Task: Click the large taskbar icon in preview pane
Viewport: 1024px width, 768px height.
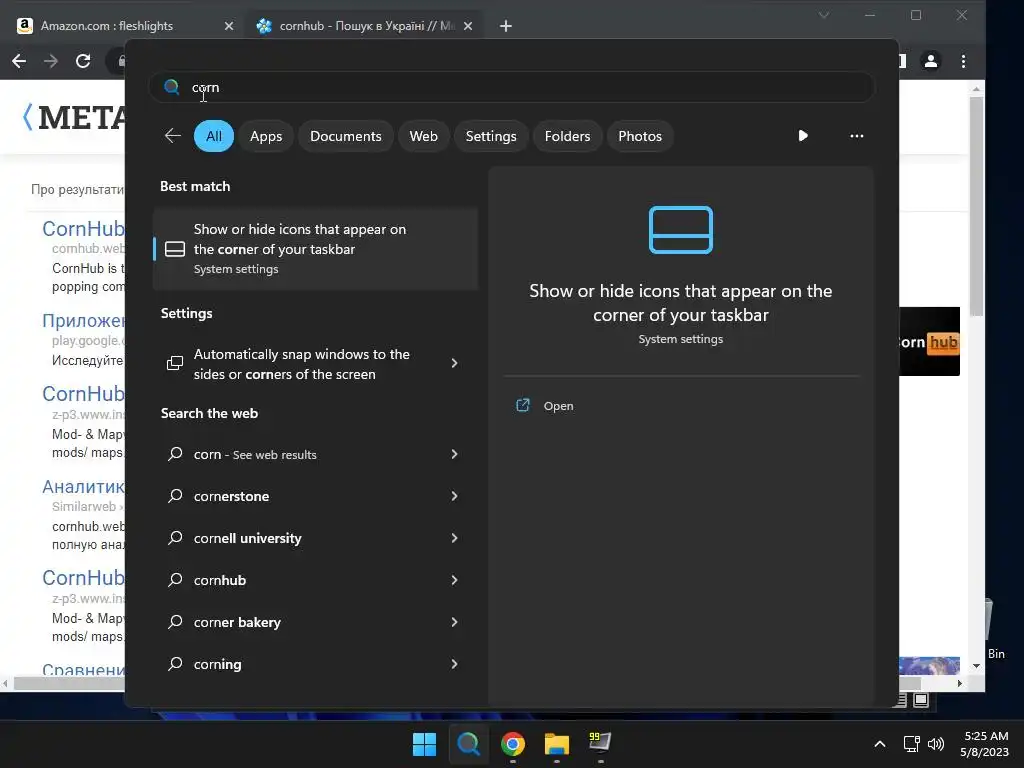Action: tap(680, 230)
